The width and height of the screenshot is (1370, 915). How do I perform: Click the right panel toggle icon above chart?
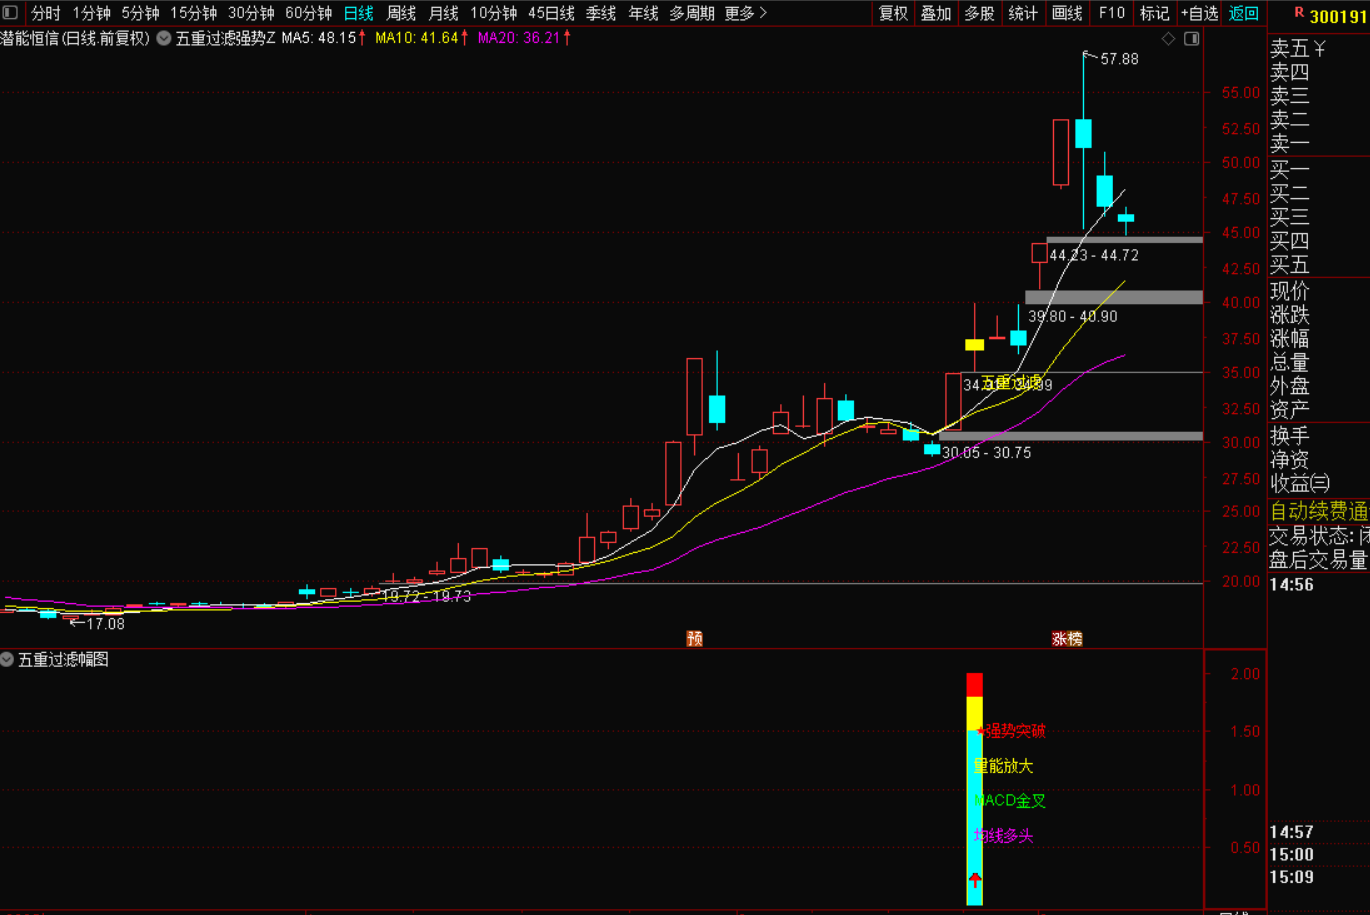(x=1191, y=39)
